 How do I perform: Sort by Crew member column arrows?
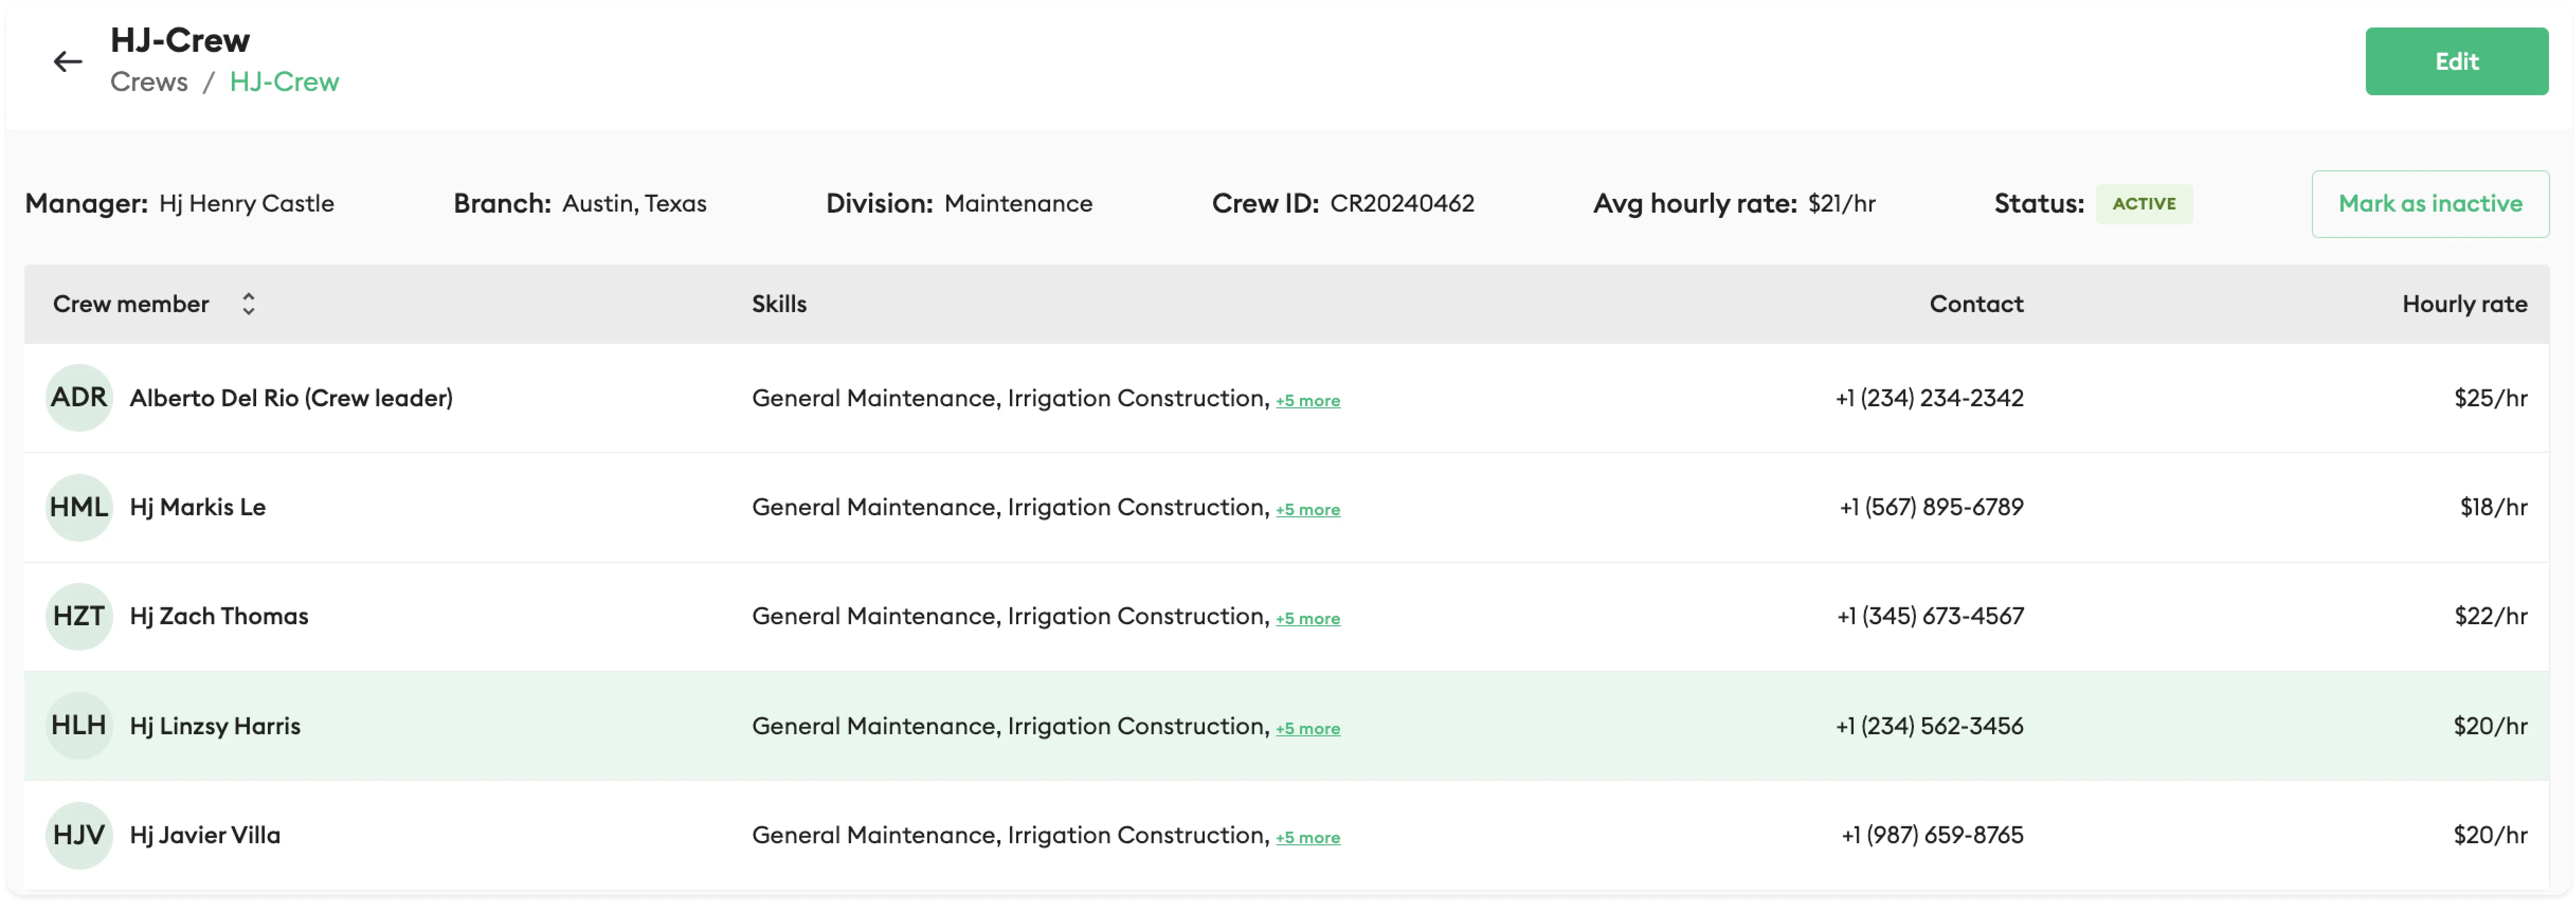tap(248, 304)
